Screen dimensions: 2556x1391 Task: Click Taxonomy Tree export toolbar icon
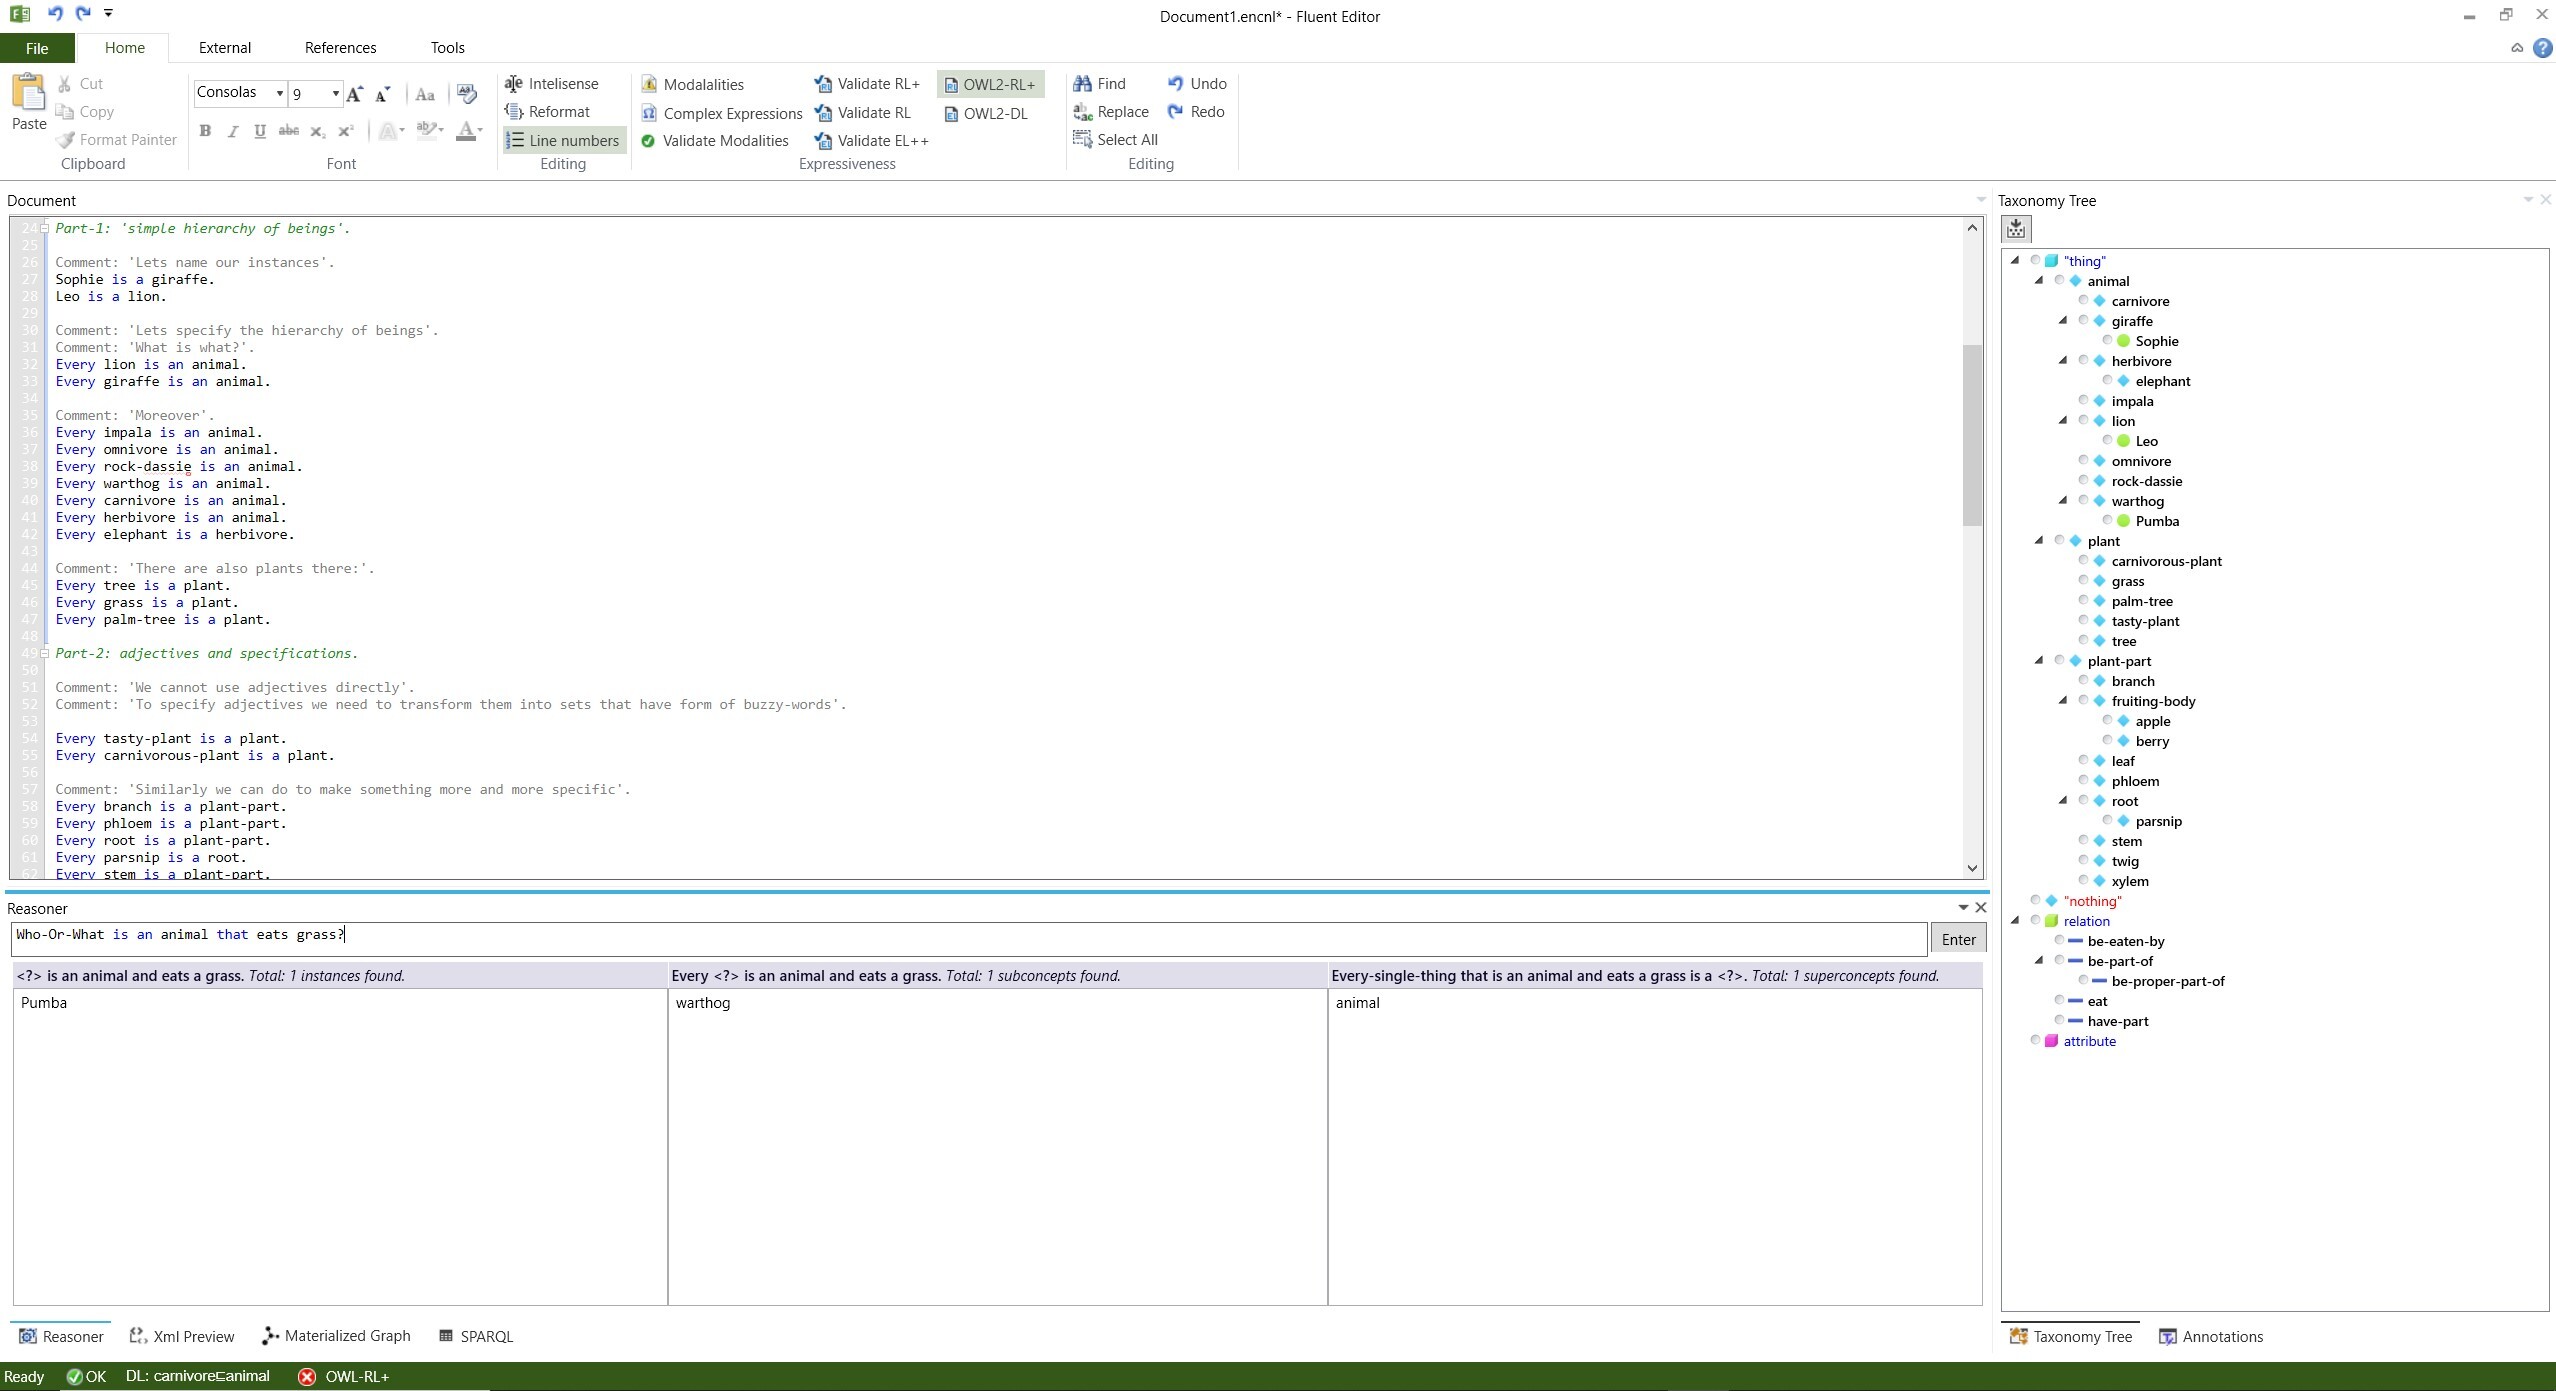point(2016,229)
